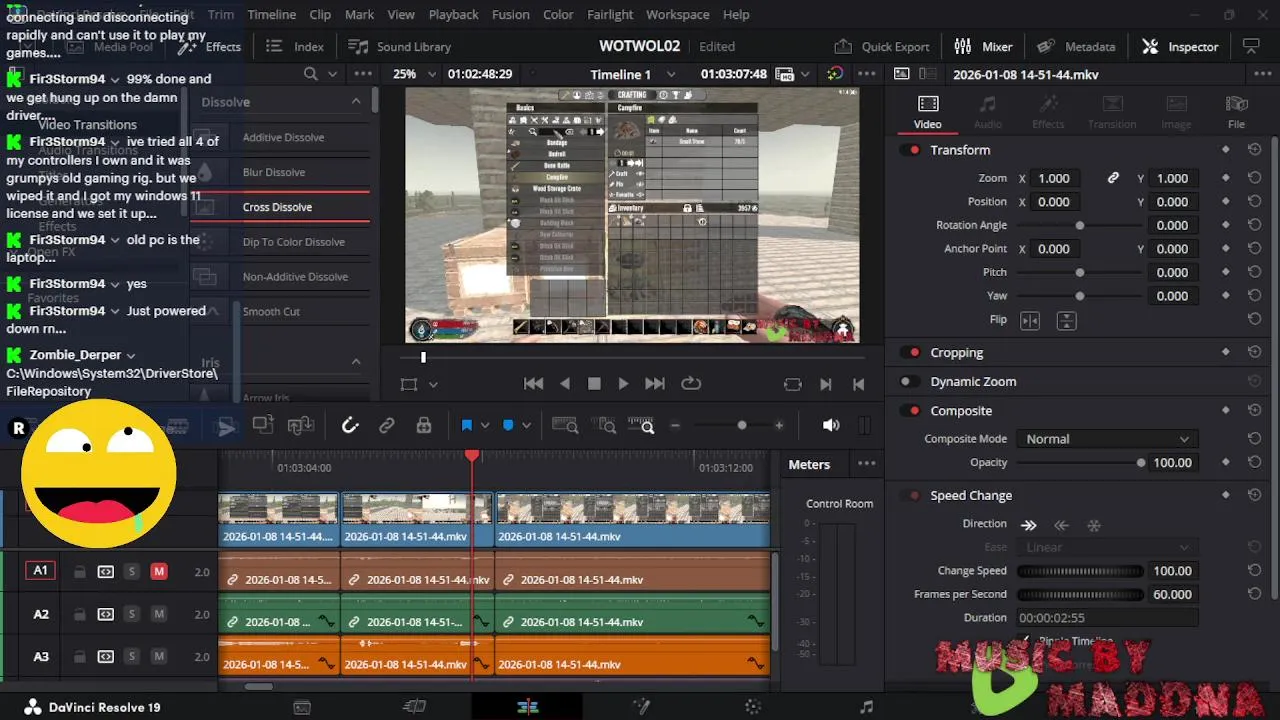
Task: Mute track A3 with M button
Action: (x=158, y=657)
